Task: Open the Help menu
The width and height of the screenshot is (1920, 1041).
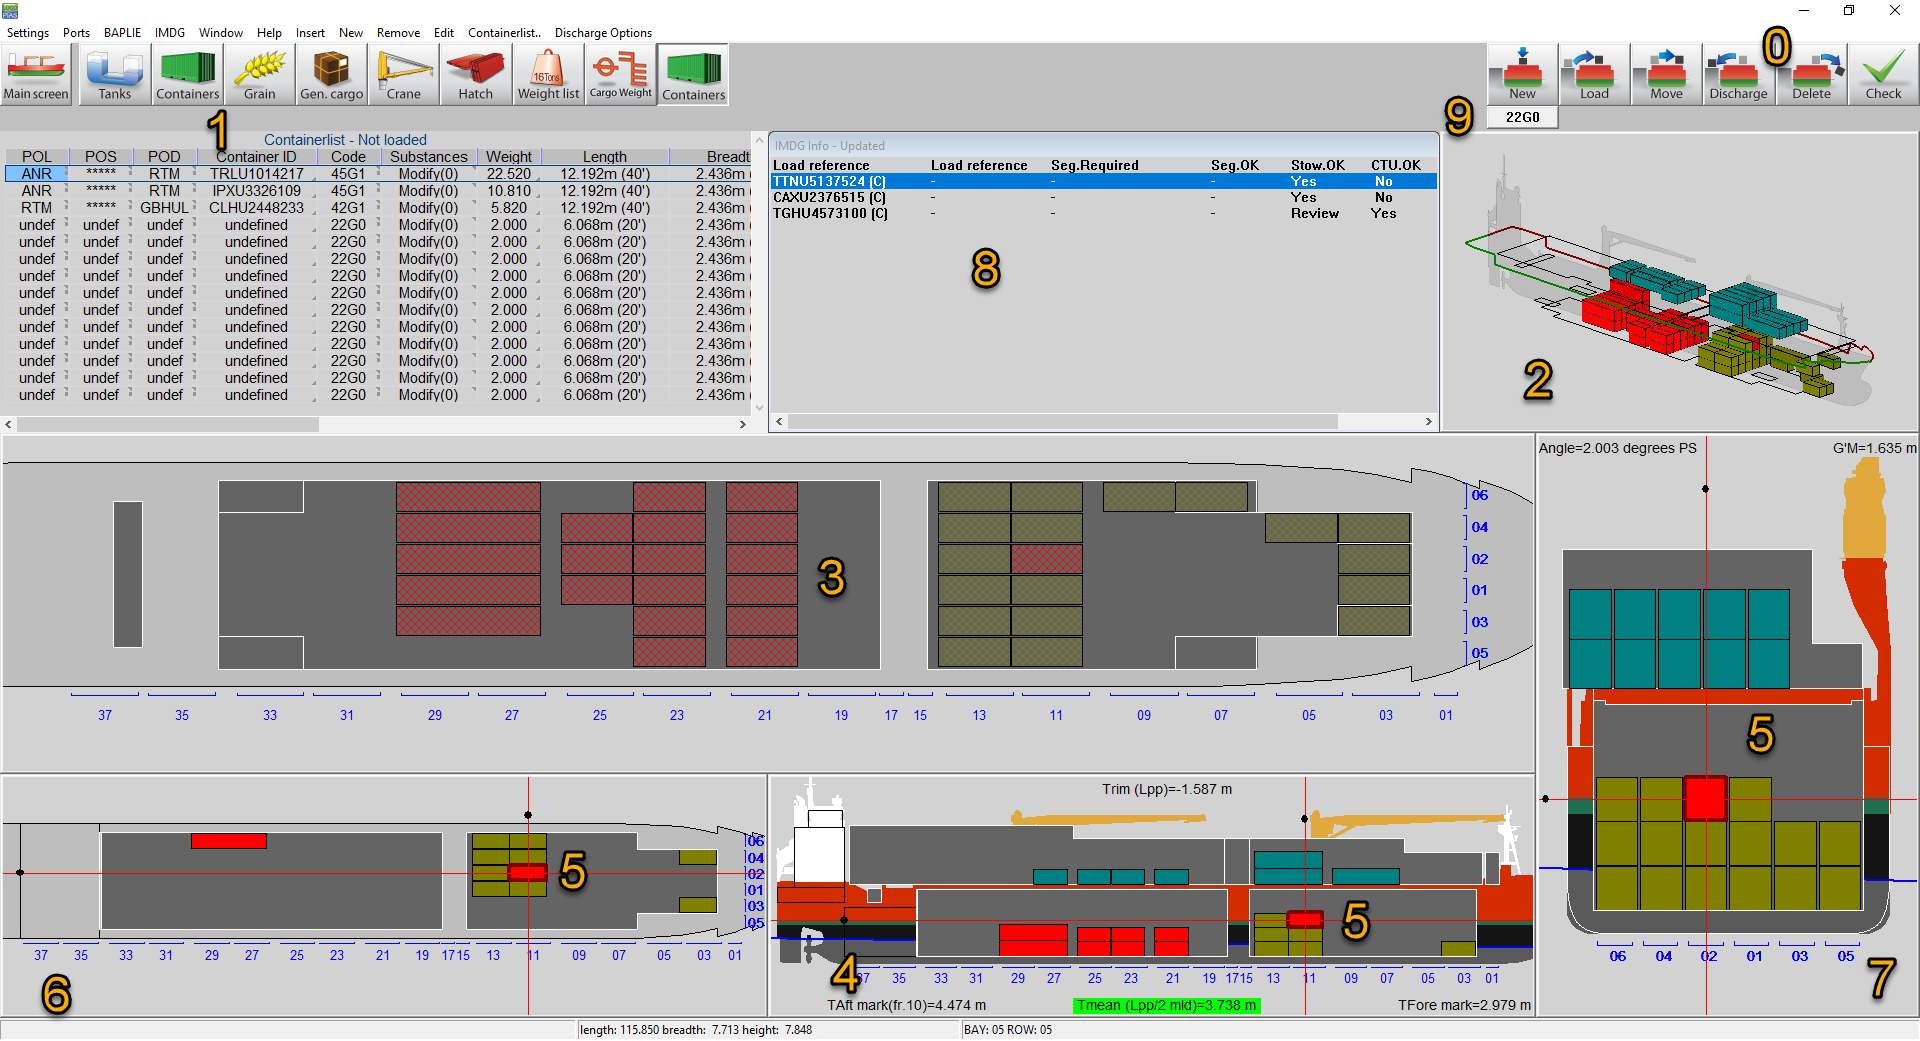Action: (269, 33)
